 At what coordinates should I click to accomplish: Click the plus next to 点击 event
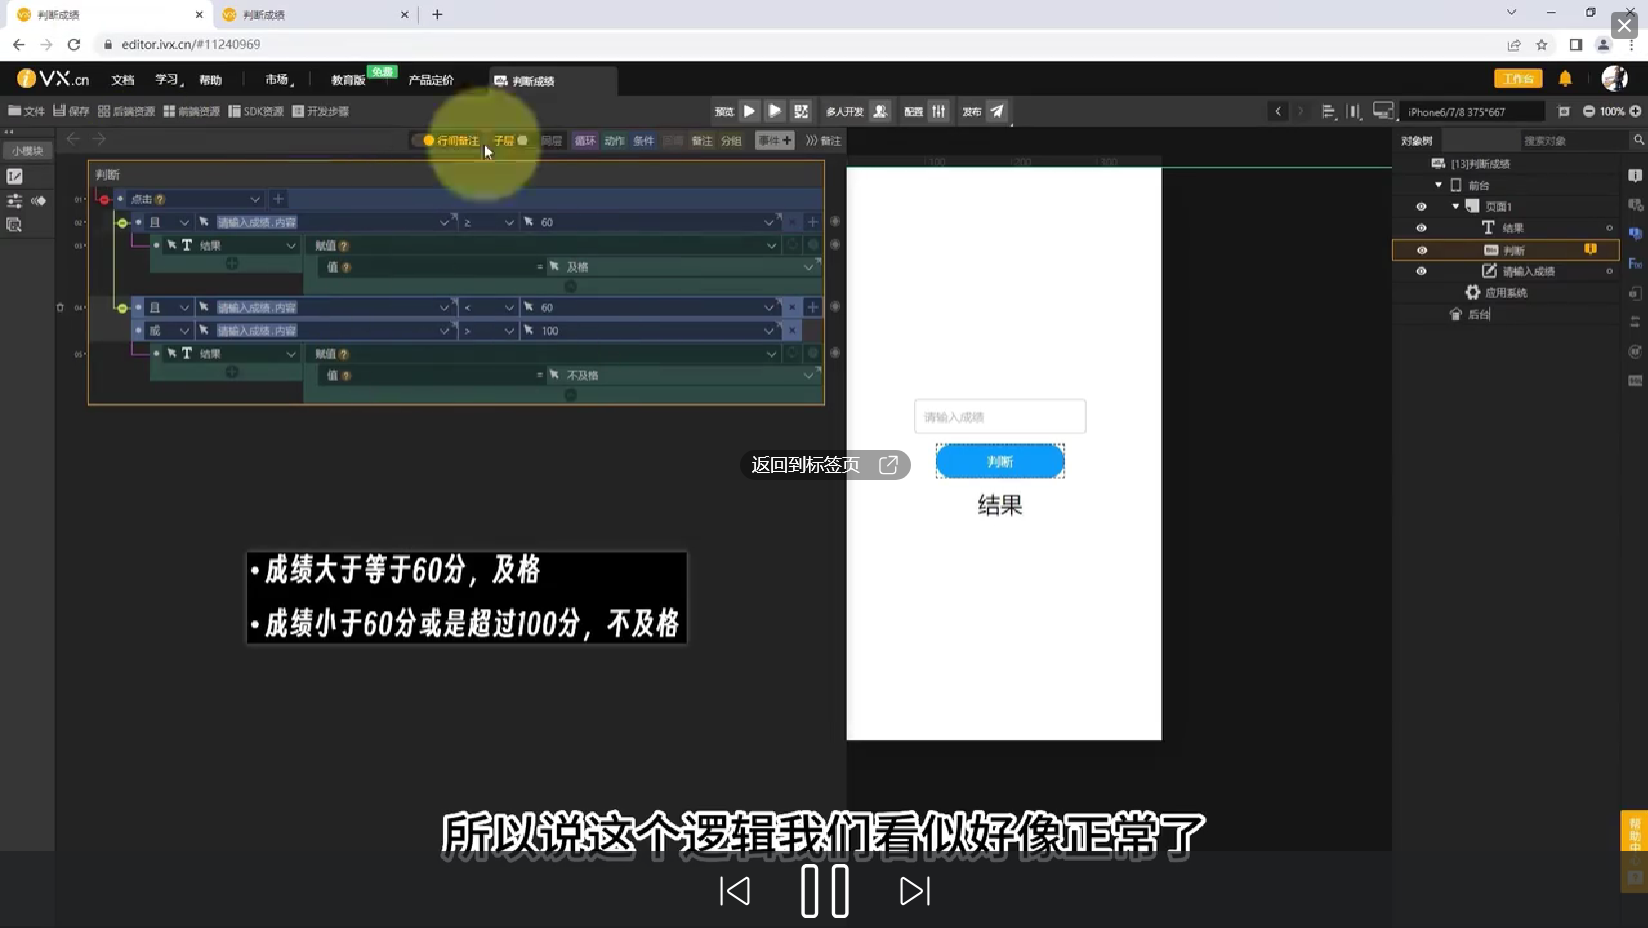pyautogui.click(x=279, y=199)
